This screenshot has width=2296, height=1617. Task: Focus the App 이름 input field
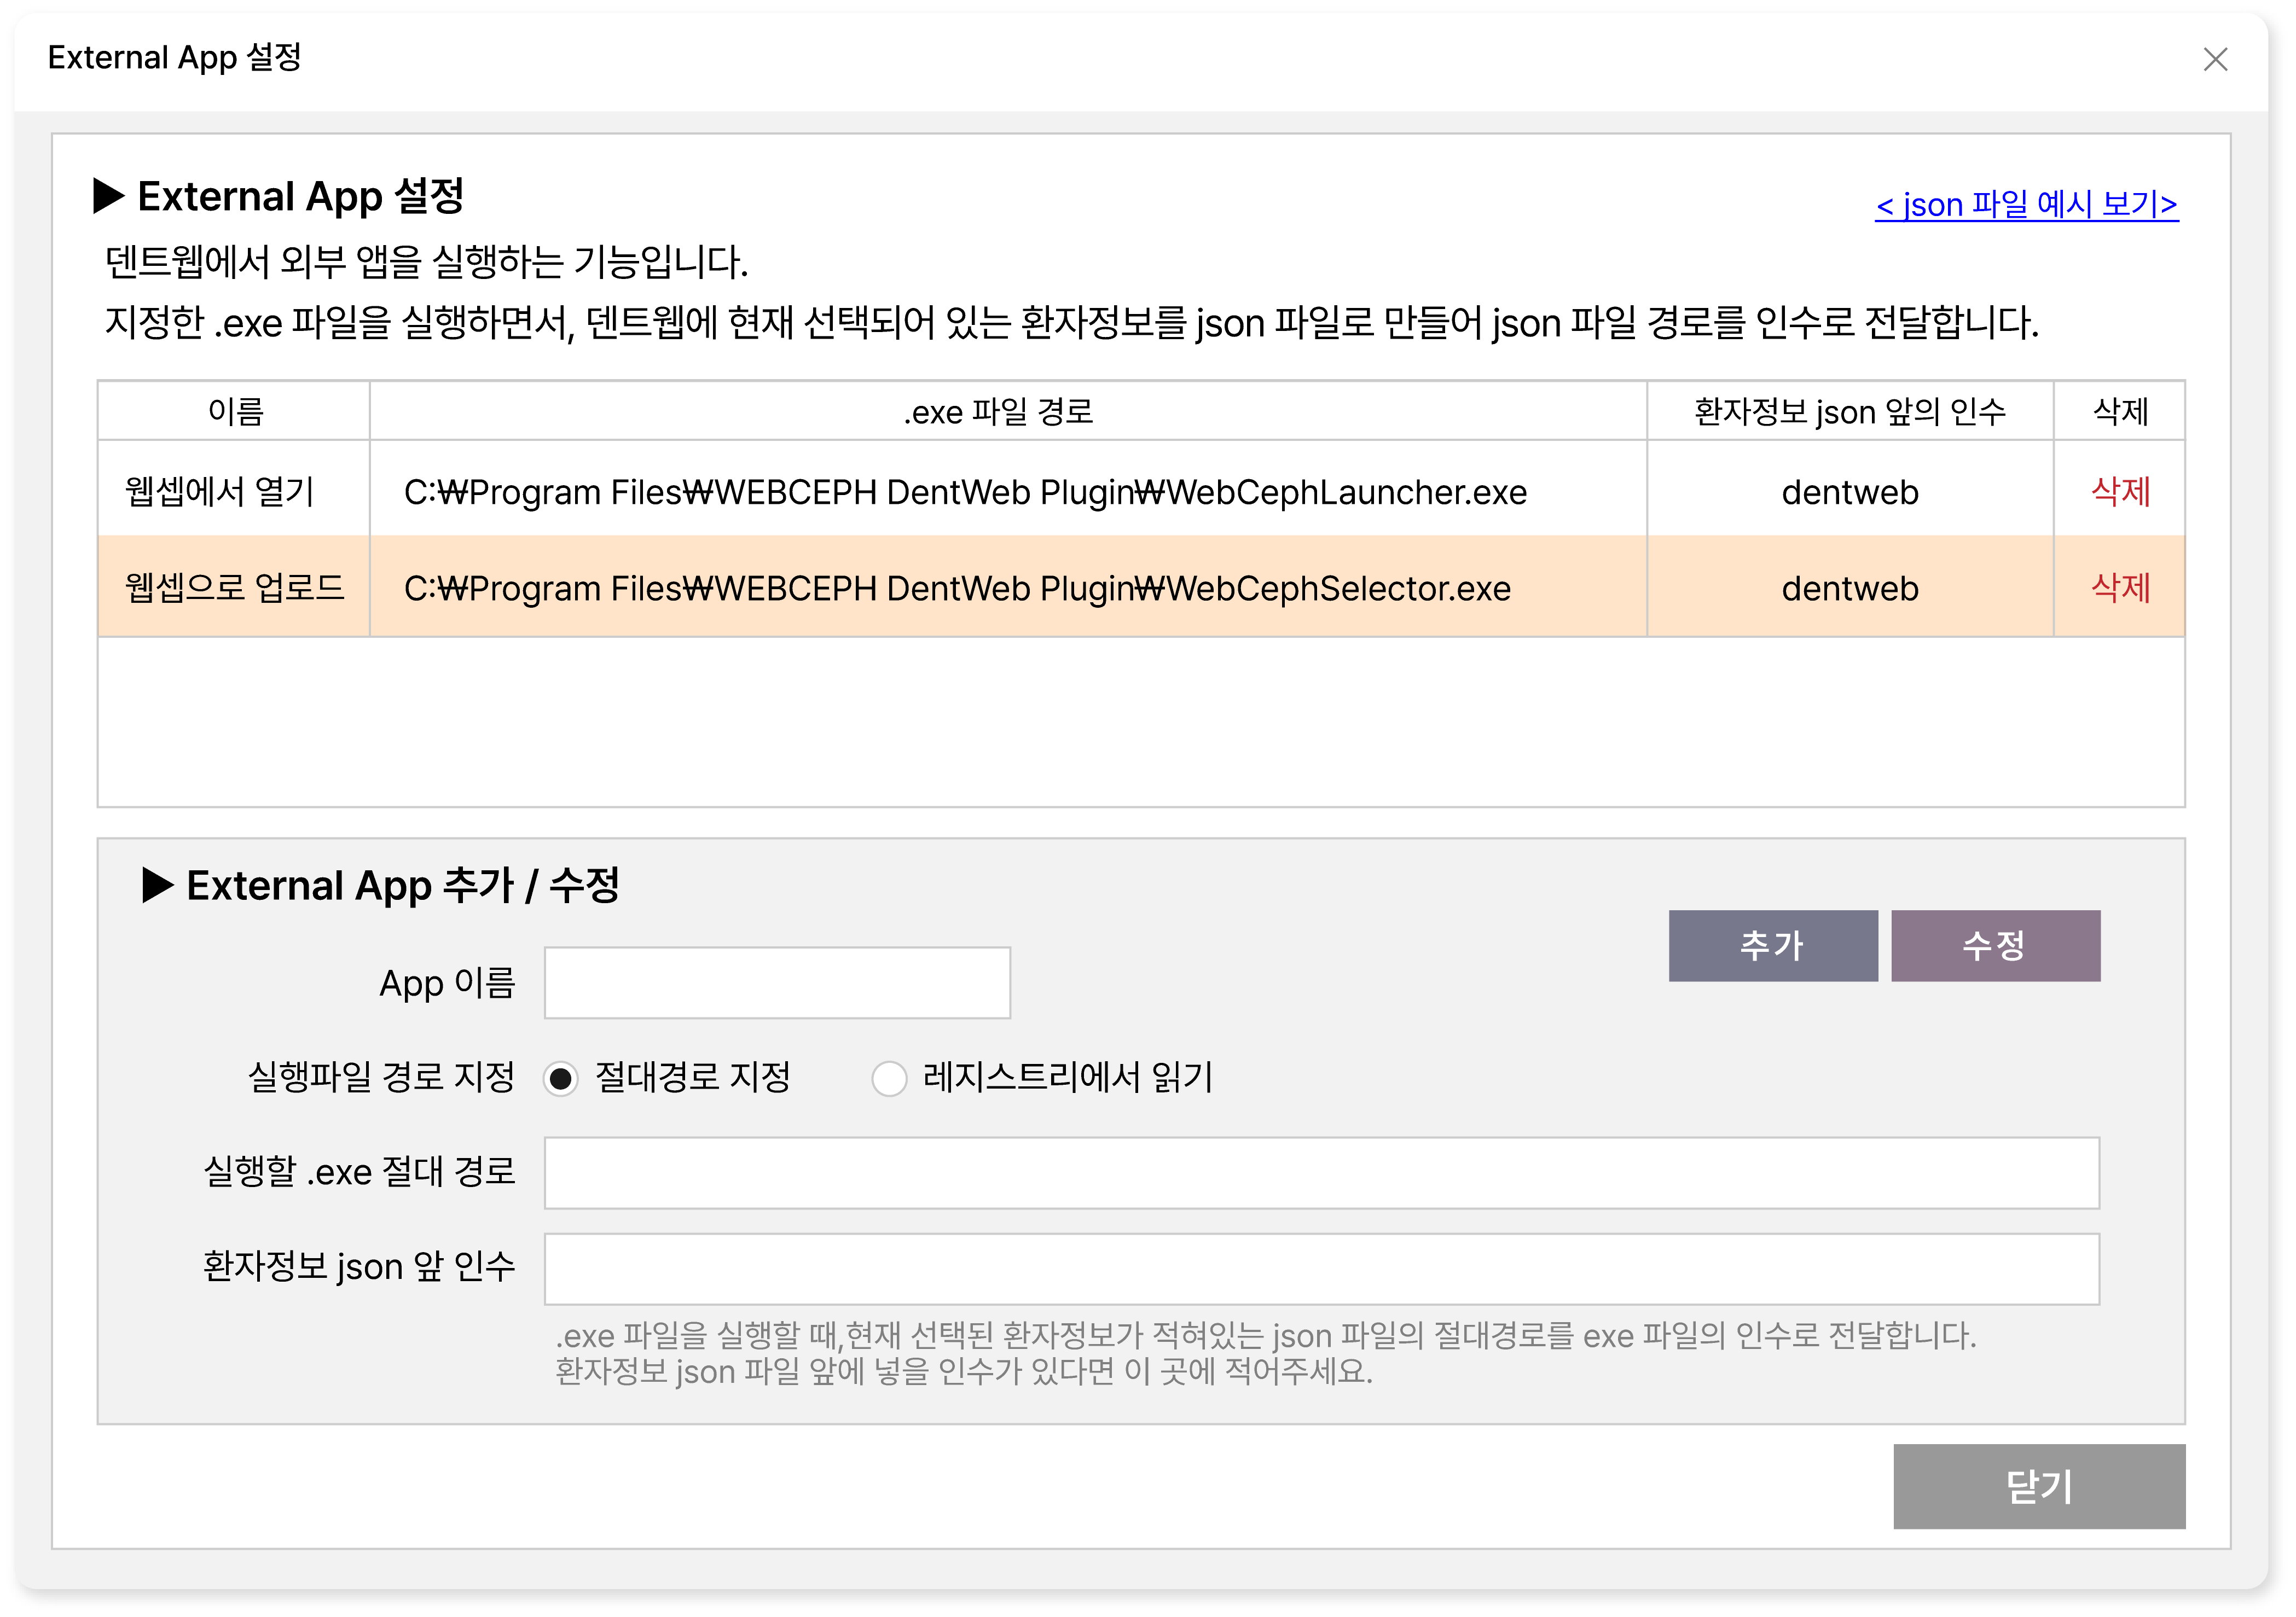pos(777,983)
